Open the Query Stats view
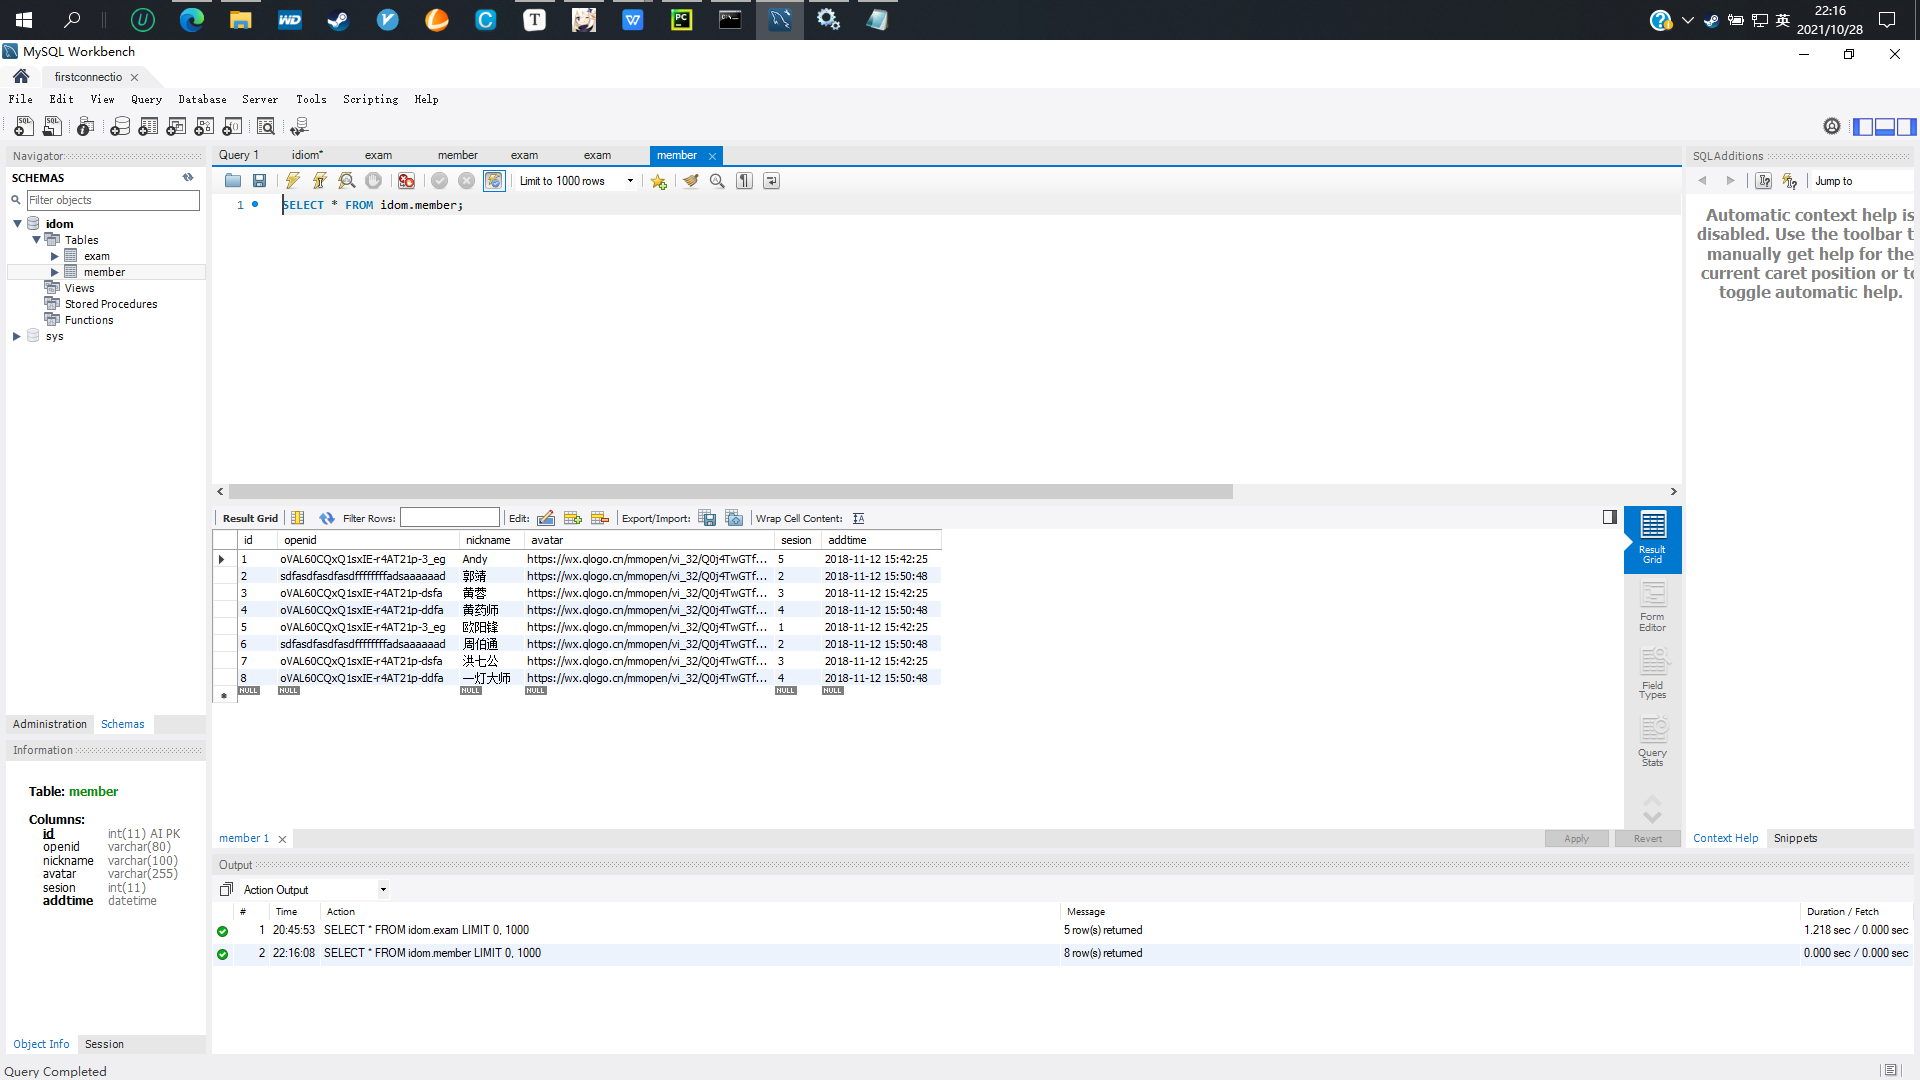Viewport: 1920px width, 1080px height. tap(1652, 742)
